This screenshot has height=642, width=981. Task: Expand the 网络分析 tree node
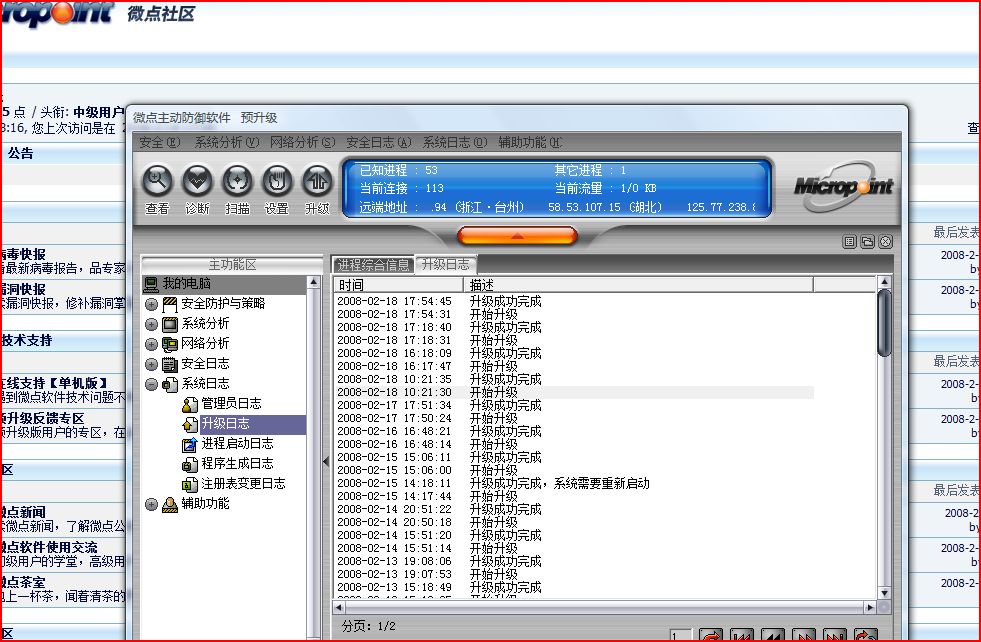coord(151,345)
